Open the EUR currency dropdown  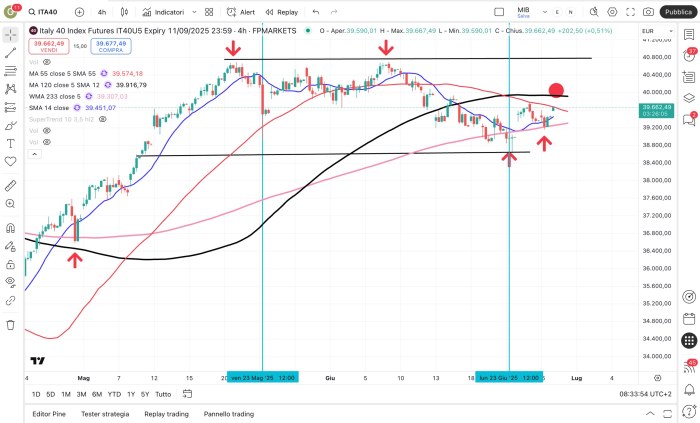[x=654, y=31]
